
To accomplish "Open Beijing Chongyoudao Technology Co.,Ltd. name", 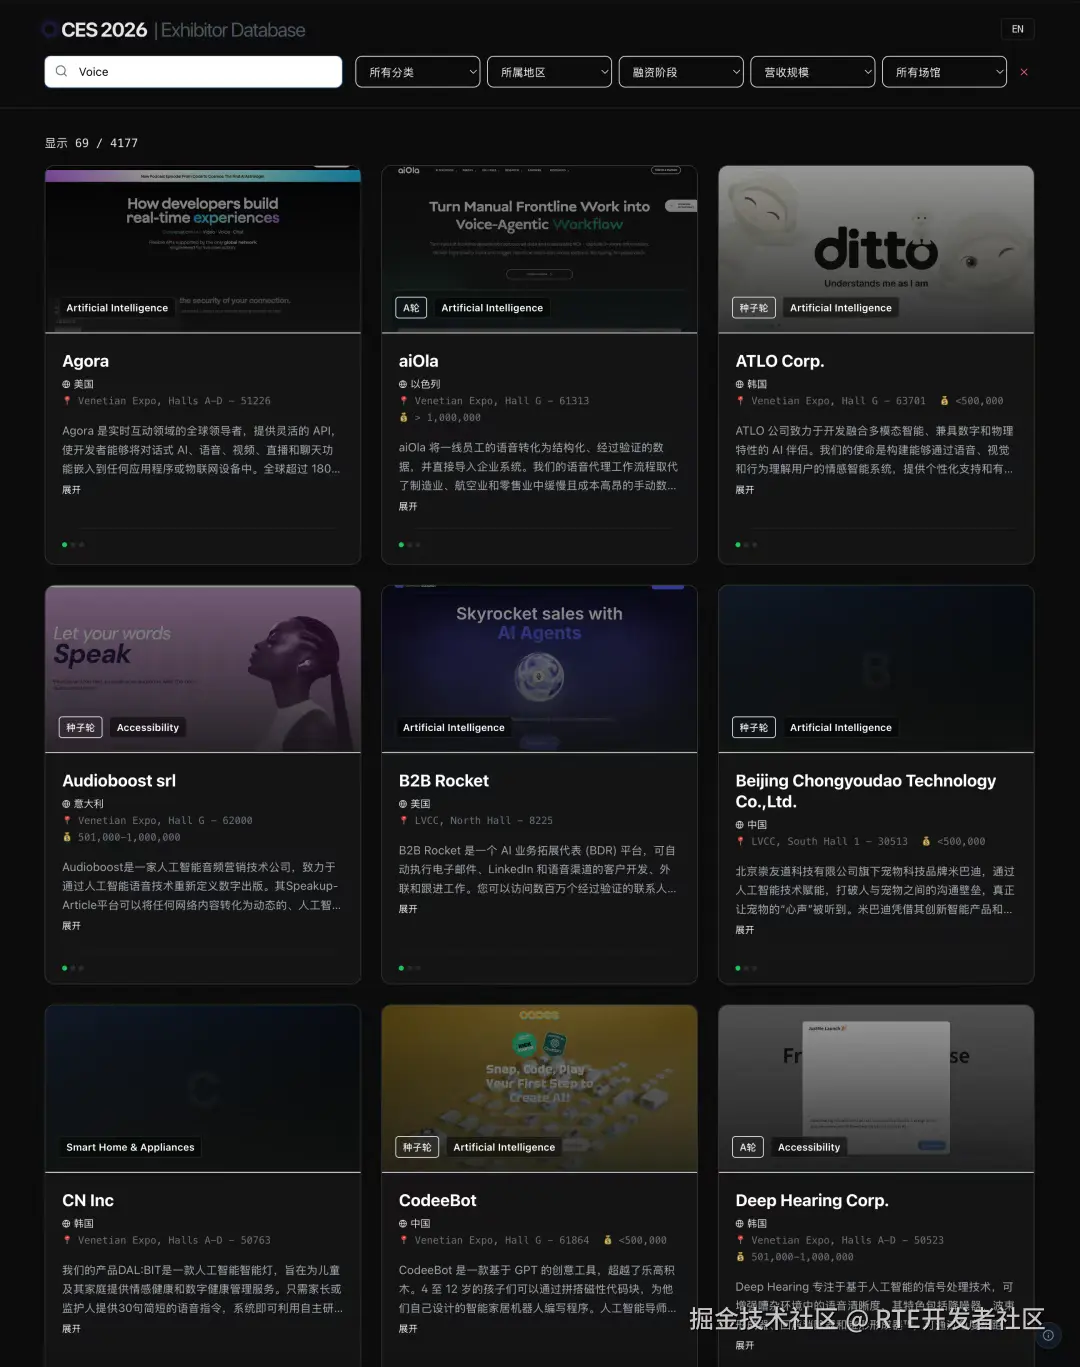I will (x=866, y=791).
